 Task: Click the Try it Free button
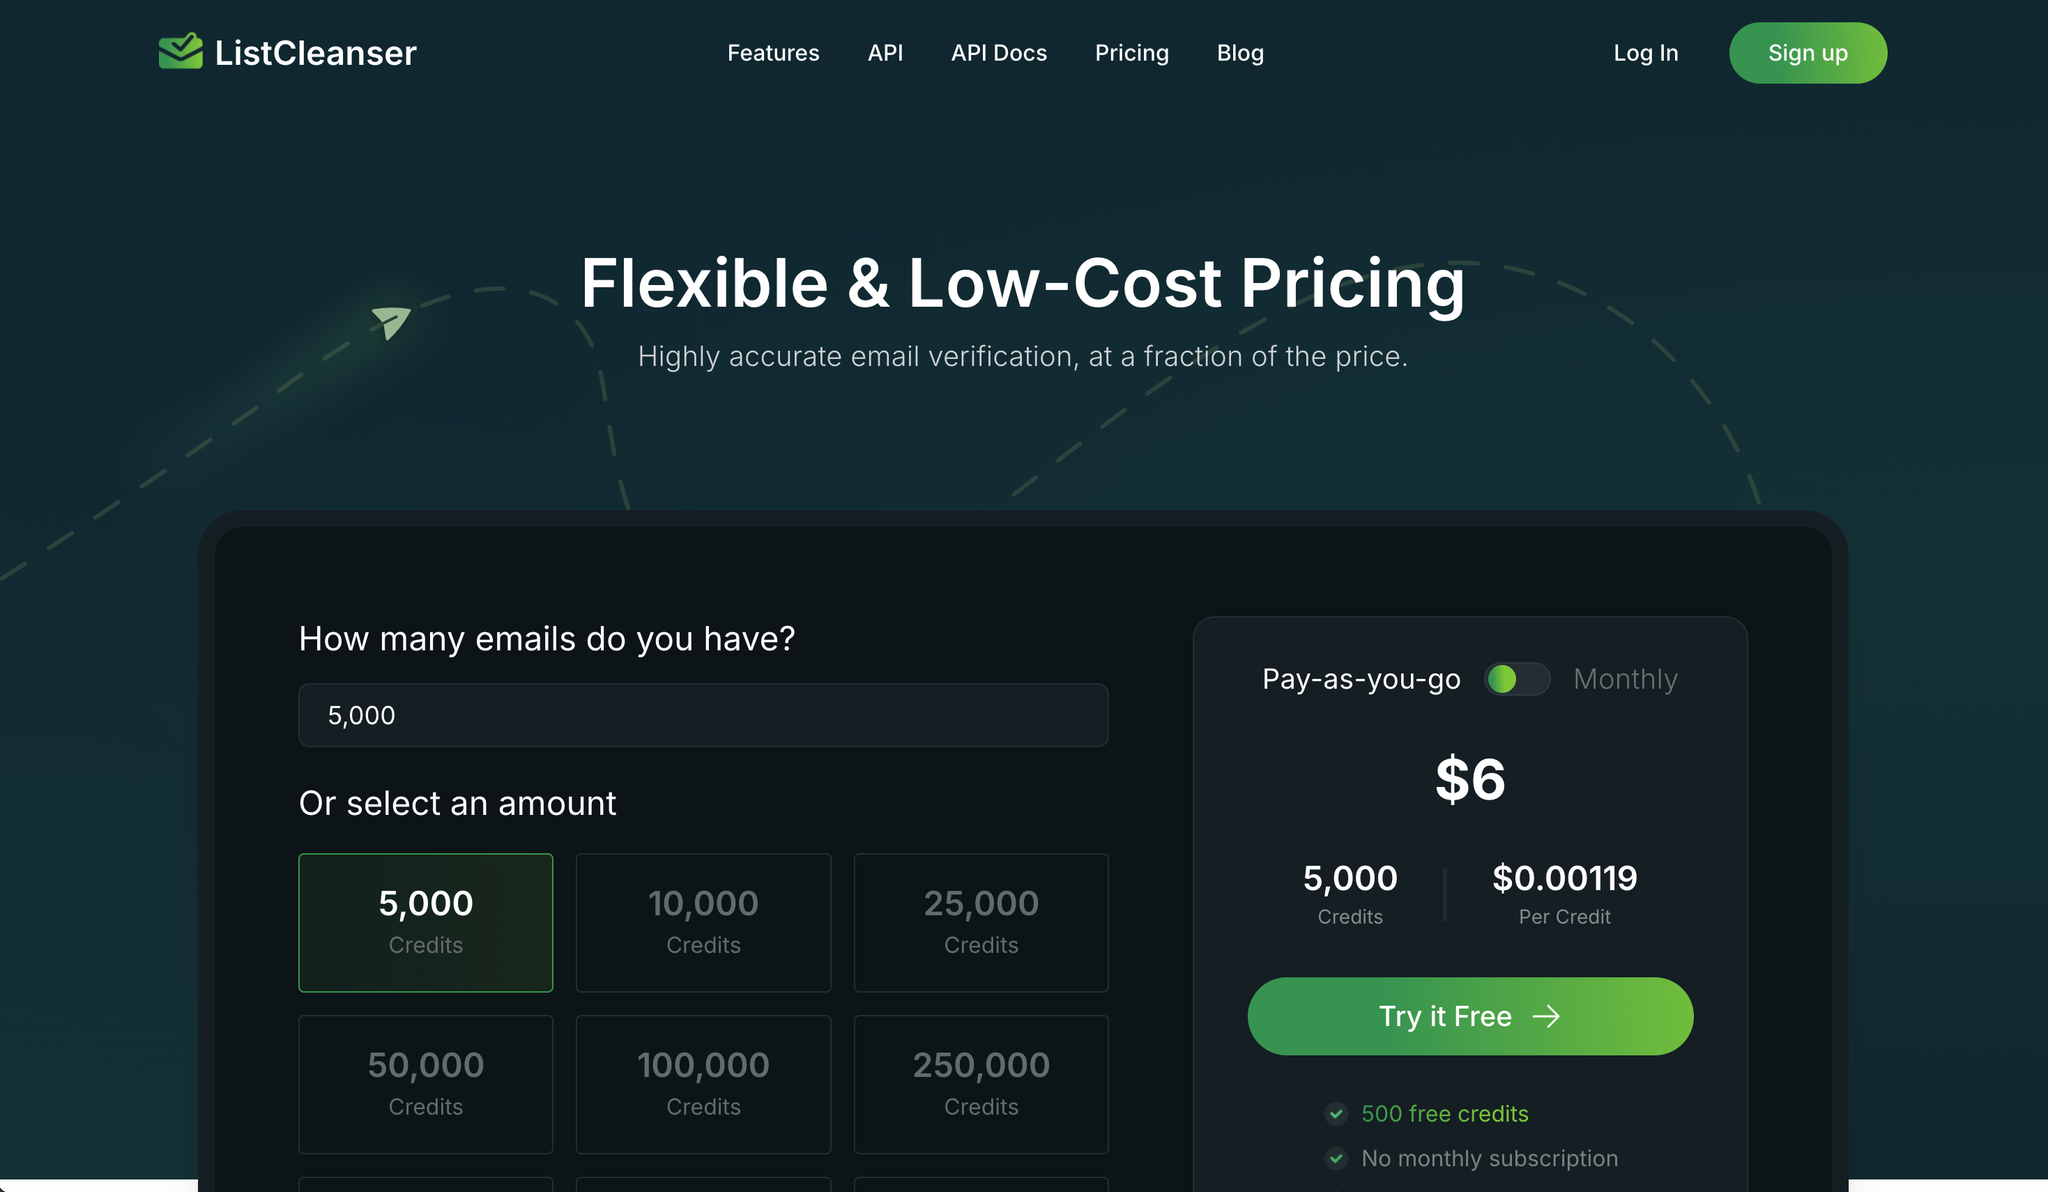pyautogui.click(x=1469, y=1016)
